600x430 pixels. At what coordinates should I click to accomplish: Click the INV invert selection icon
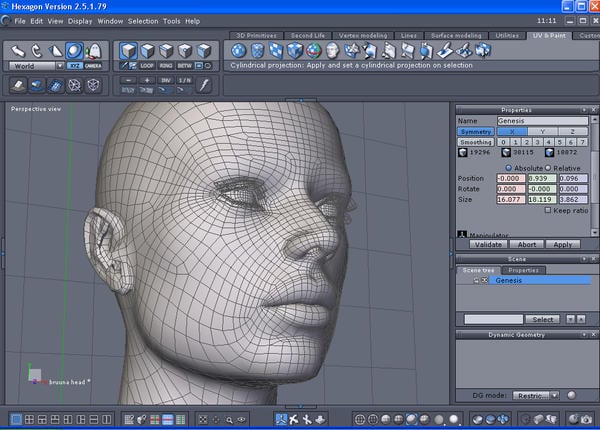(x=166, y=80)
